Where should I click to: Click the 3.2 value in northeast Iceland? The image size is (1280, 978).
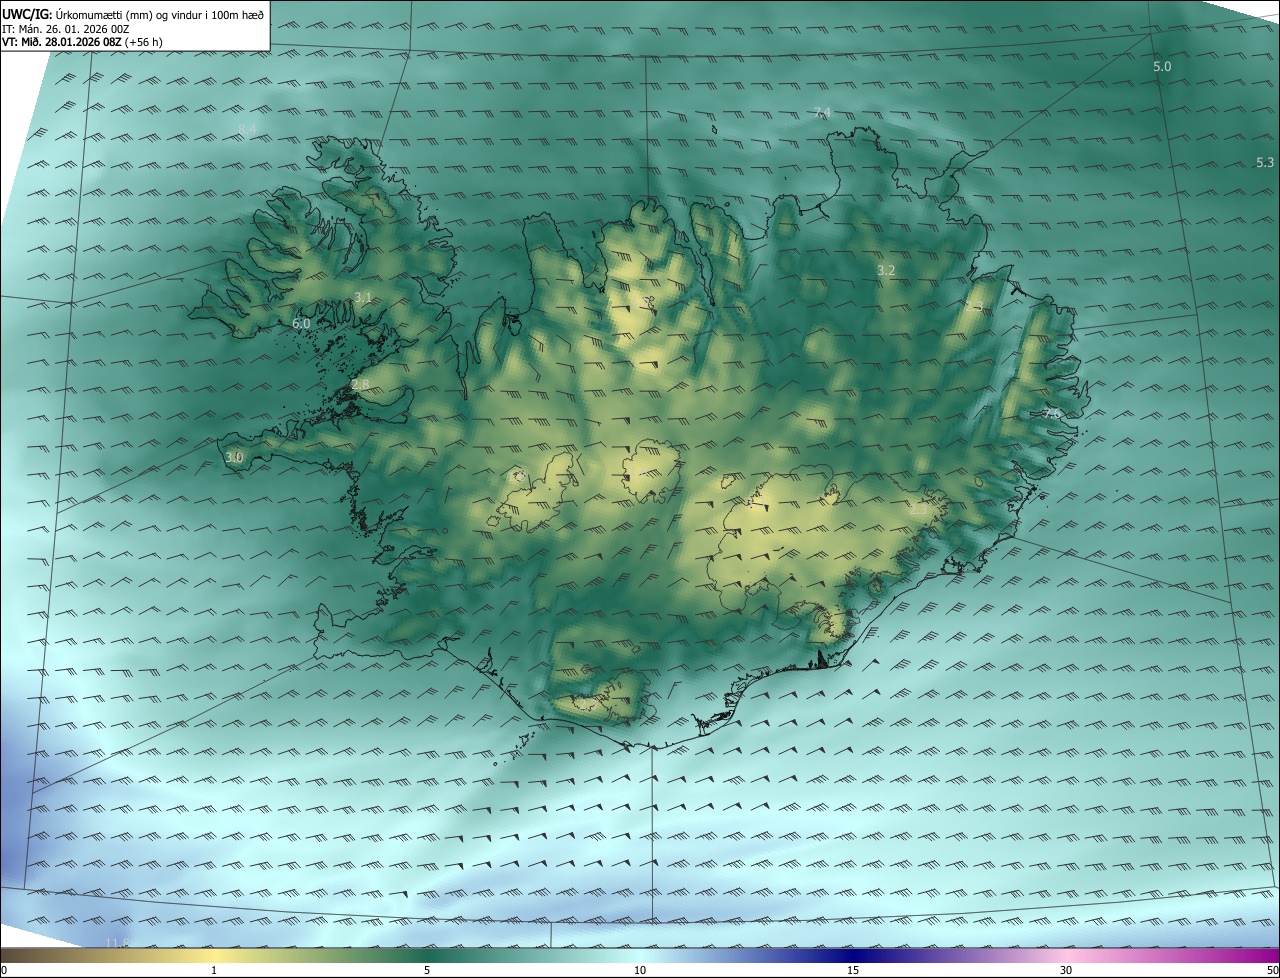[886, 270]
